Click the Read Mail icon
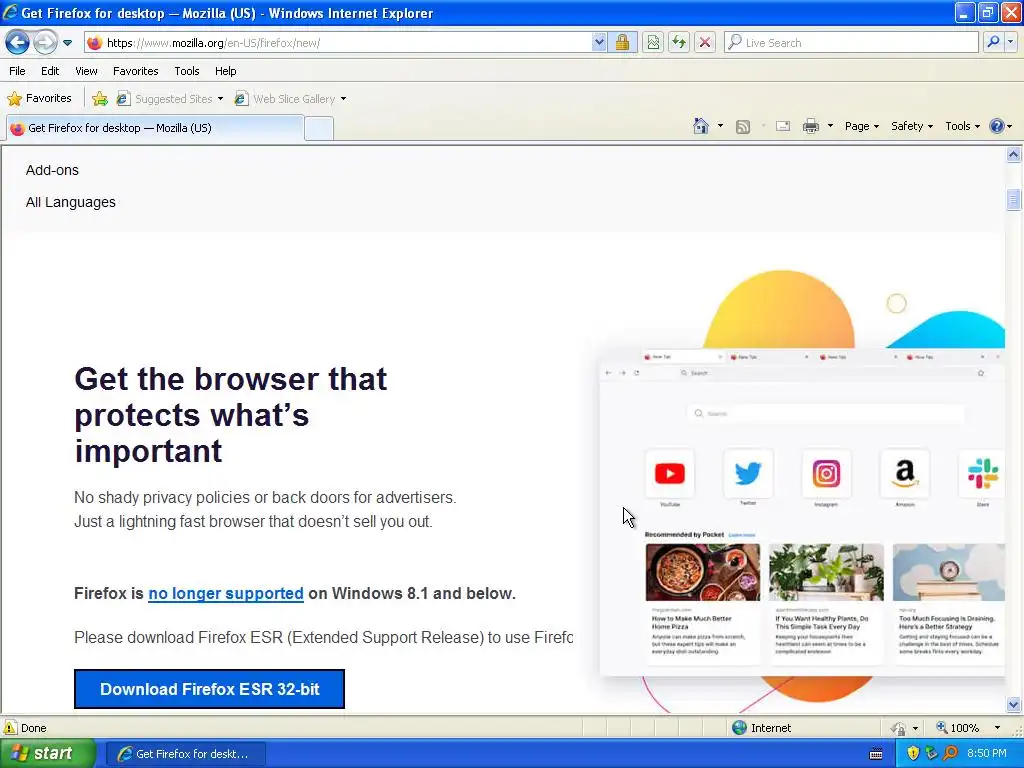Image resolution: width=1024 pixels, height=768 pixels. (783, 126)
